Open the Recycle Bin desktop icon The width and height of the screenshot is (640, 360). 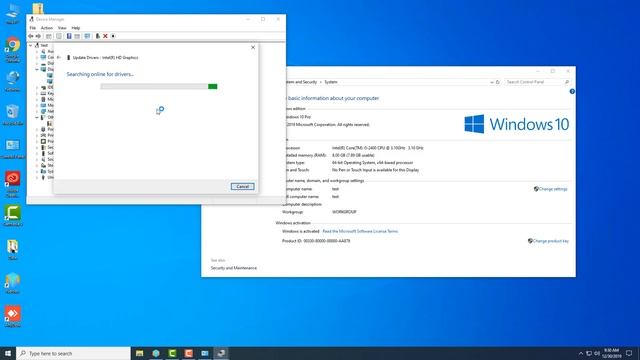pyautogui.click(x=13, y=115)
